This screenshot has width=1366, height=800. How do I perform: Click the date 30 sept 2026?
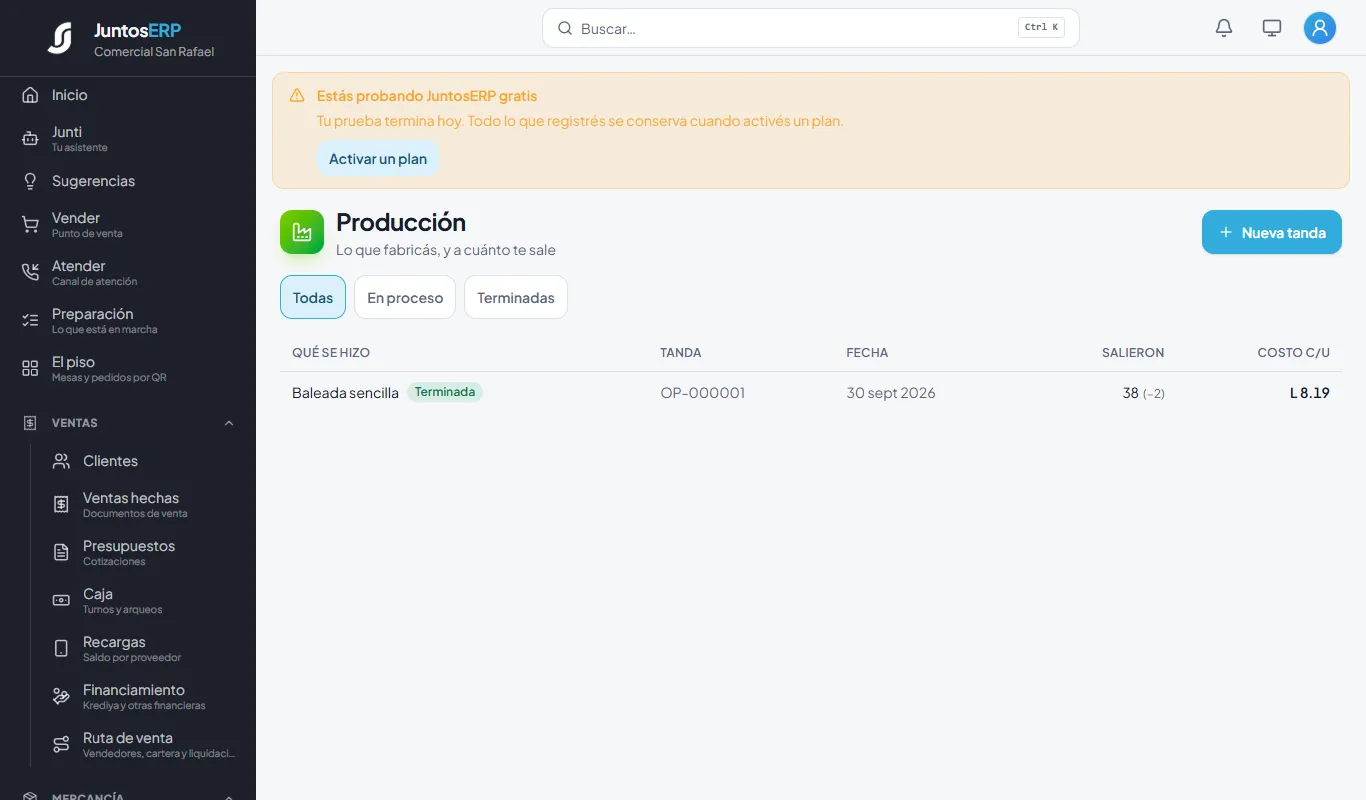point(891,393)
